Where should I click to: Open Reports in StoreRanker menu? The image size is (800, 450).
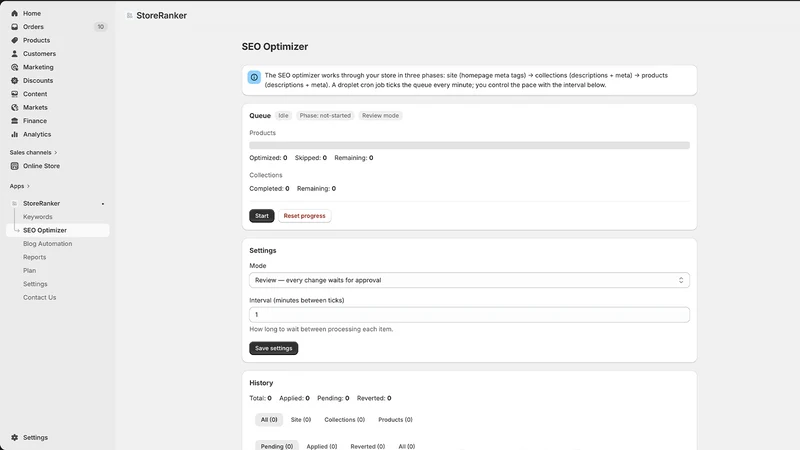point(34,257)
